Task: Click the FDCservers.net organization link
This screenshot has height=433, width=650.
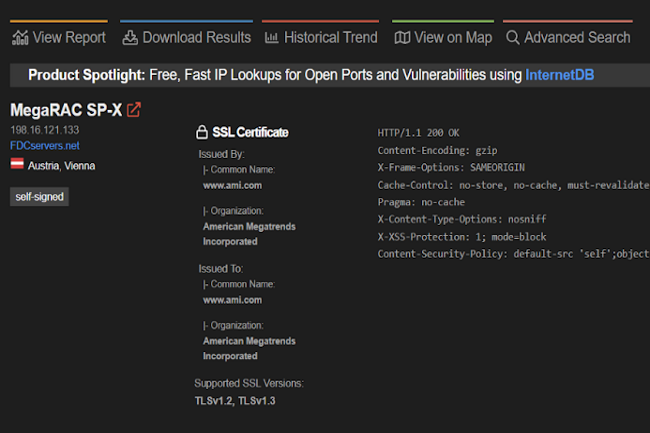Action: pyautogui.click(x=44, y=146)
